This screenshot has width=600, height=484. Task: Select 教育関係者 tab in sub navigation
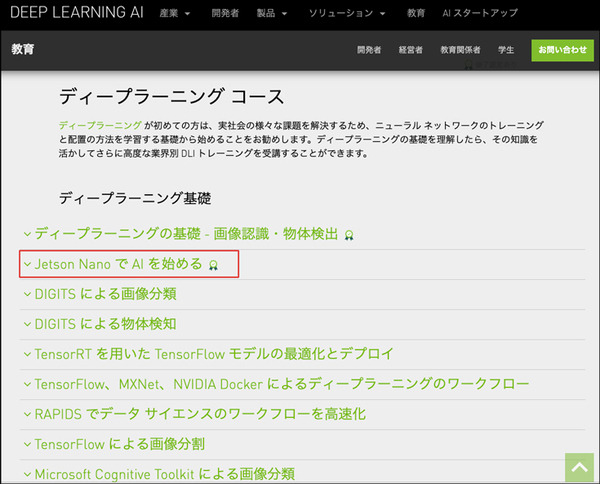pos(461,49)
